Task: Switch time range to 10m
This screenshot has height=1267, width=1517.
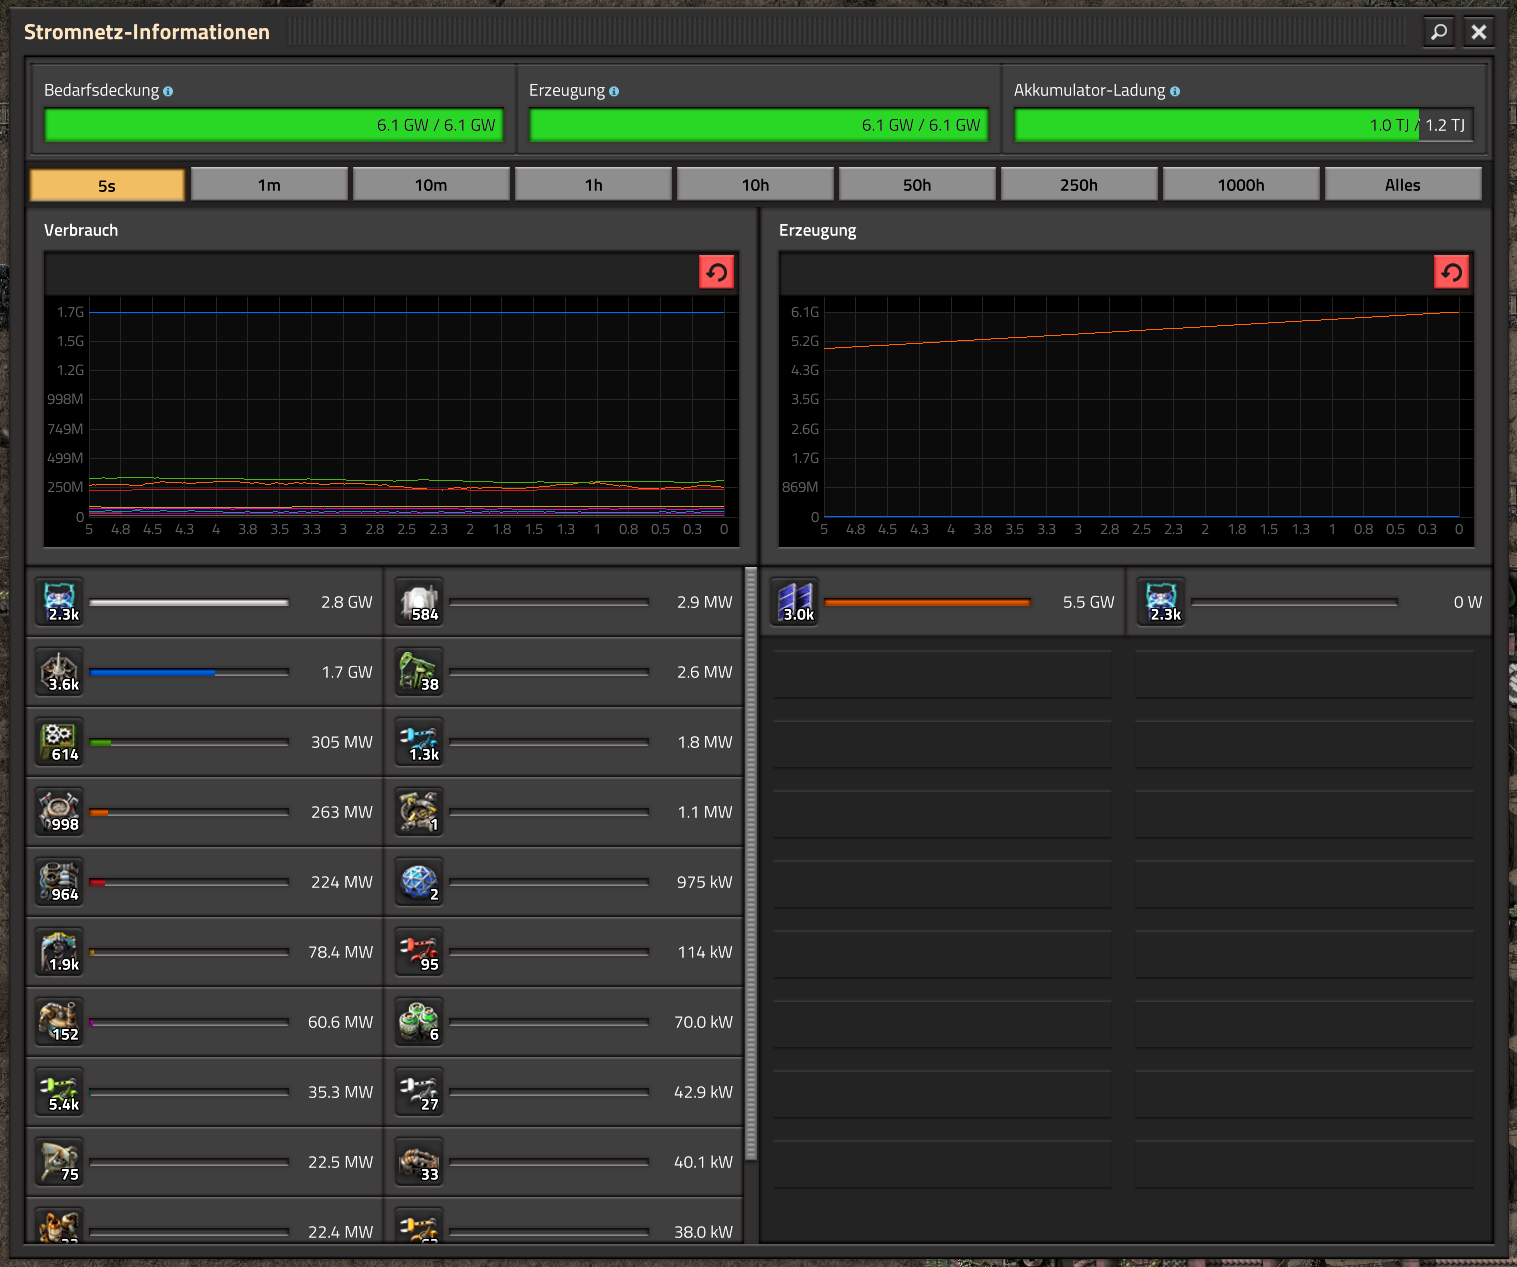Action: [431, 185]
